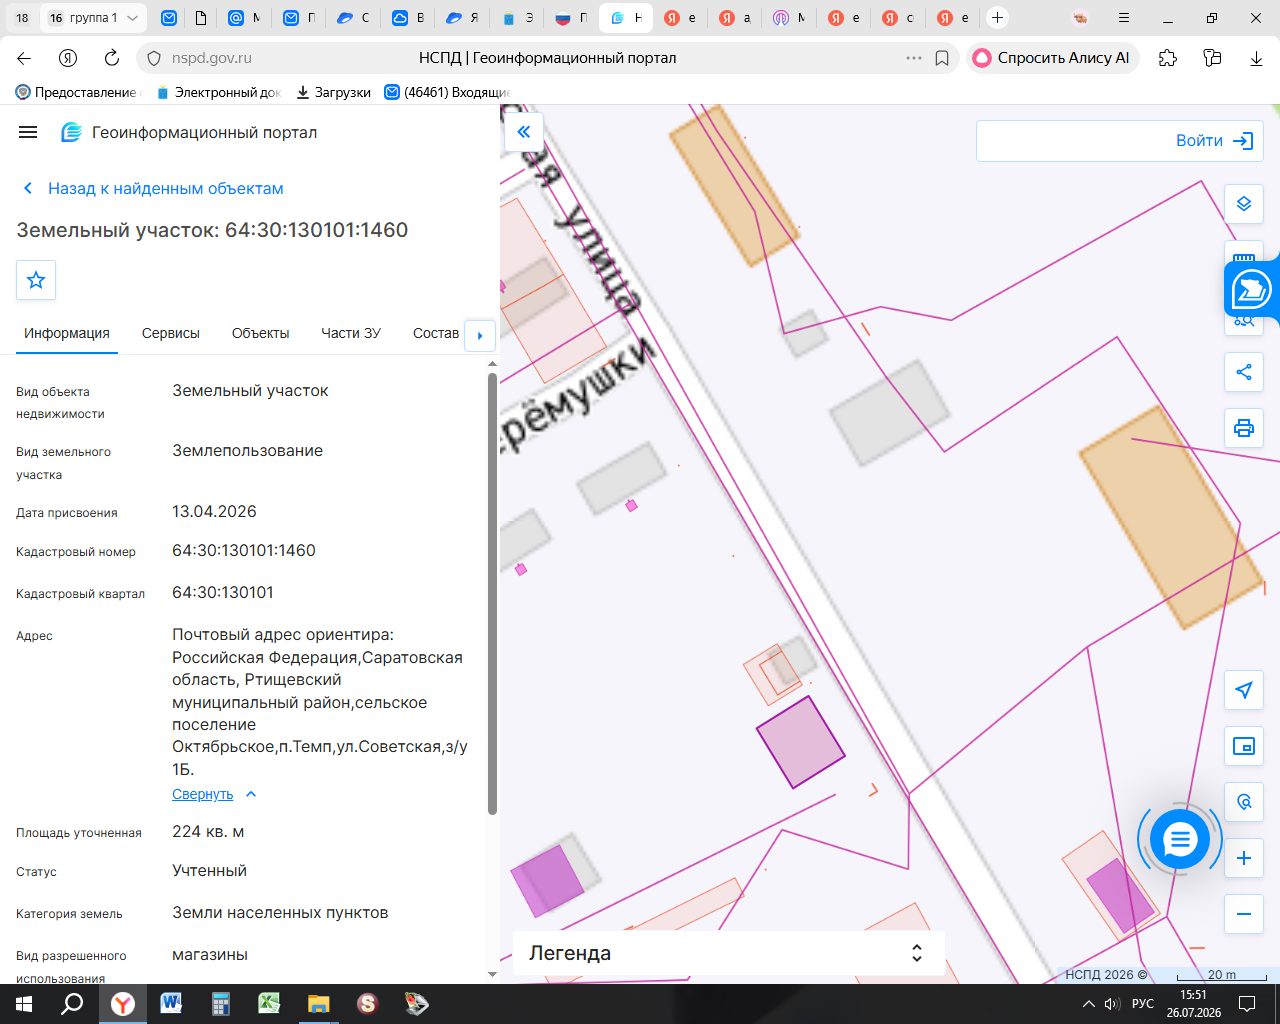The width and height of the screenshot is (1280, 1024).
Task: Switch to the Объекты tab
Action: tap(260, 333)
